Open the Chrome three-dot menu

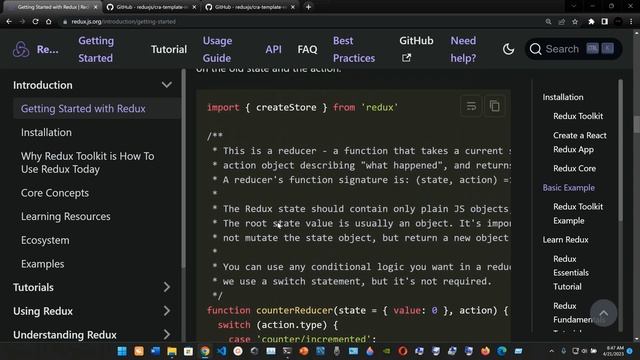(631, 22)
